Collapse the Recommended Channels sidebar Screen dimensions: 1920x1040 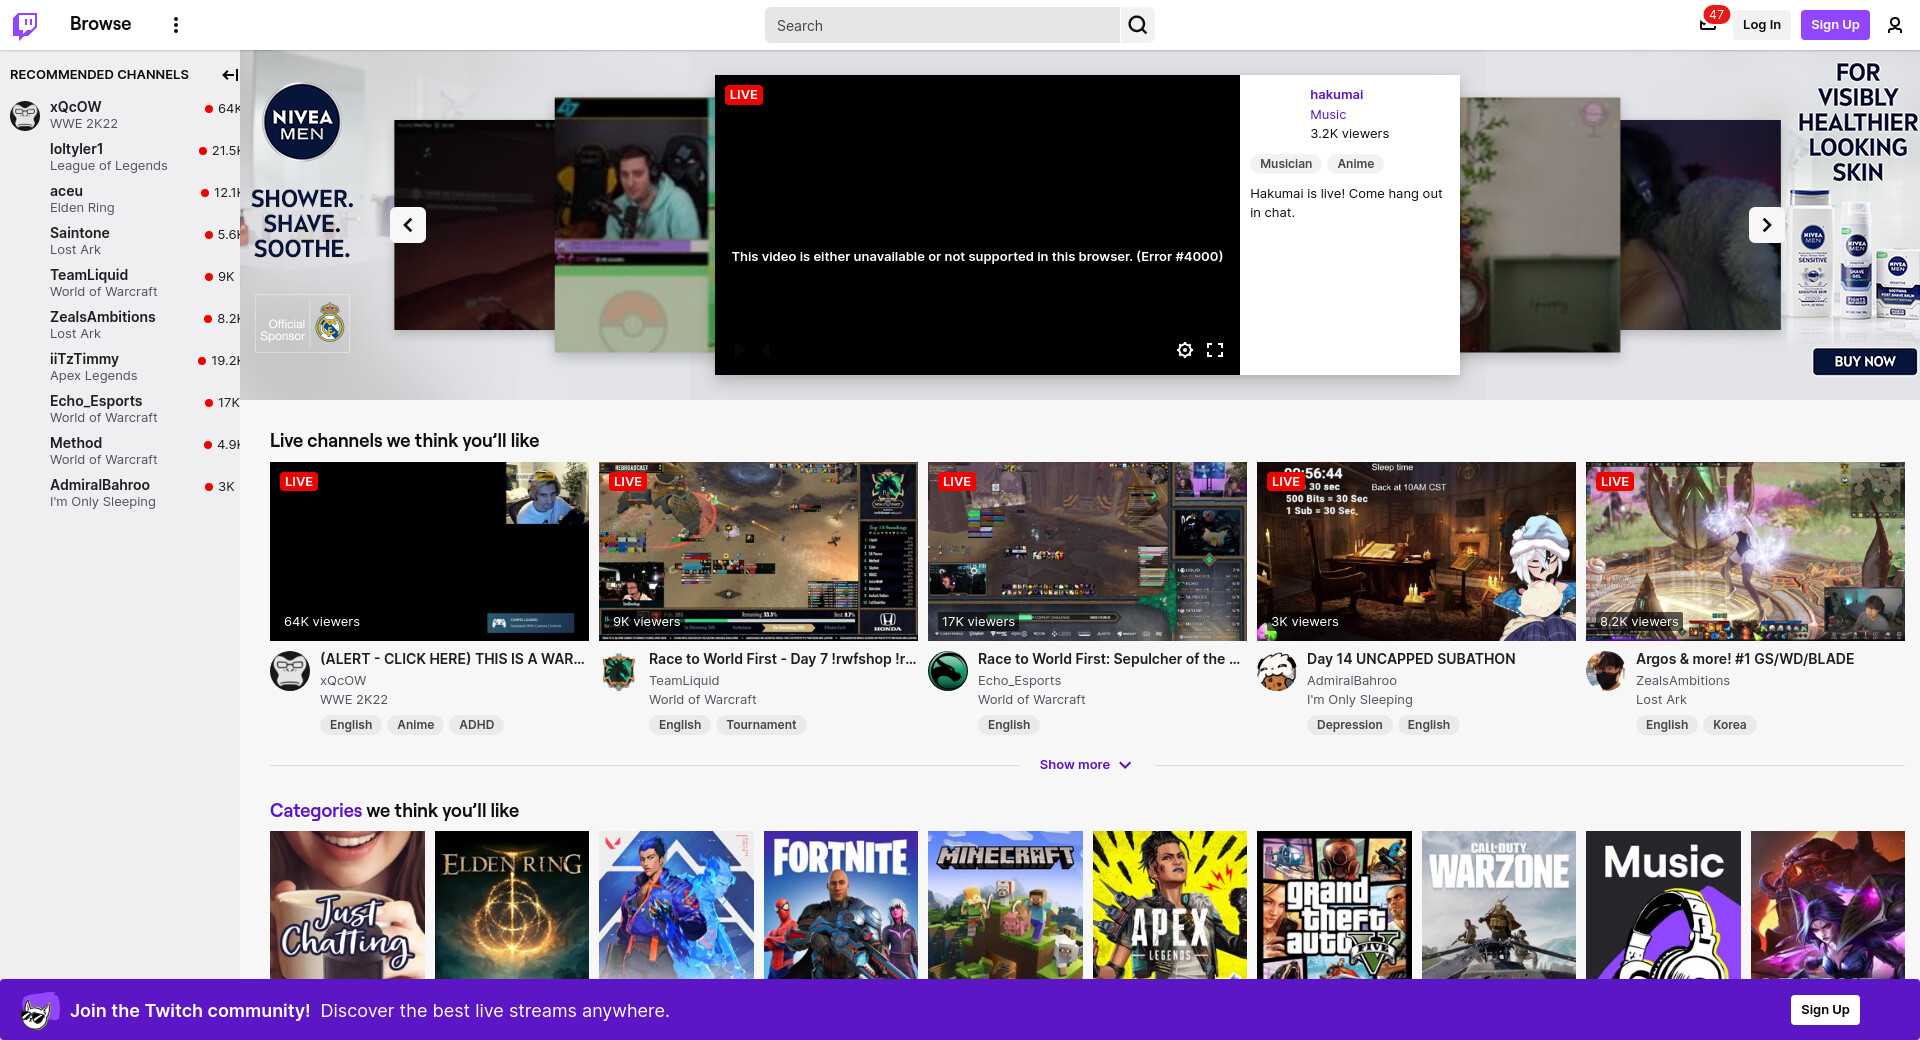point(229,75)
